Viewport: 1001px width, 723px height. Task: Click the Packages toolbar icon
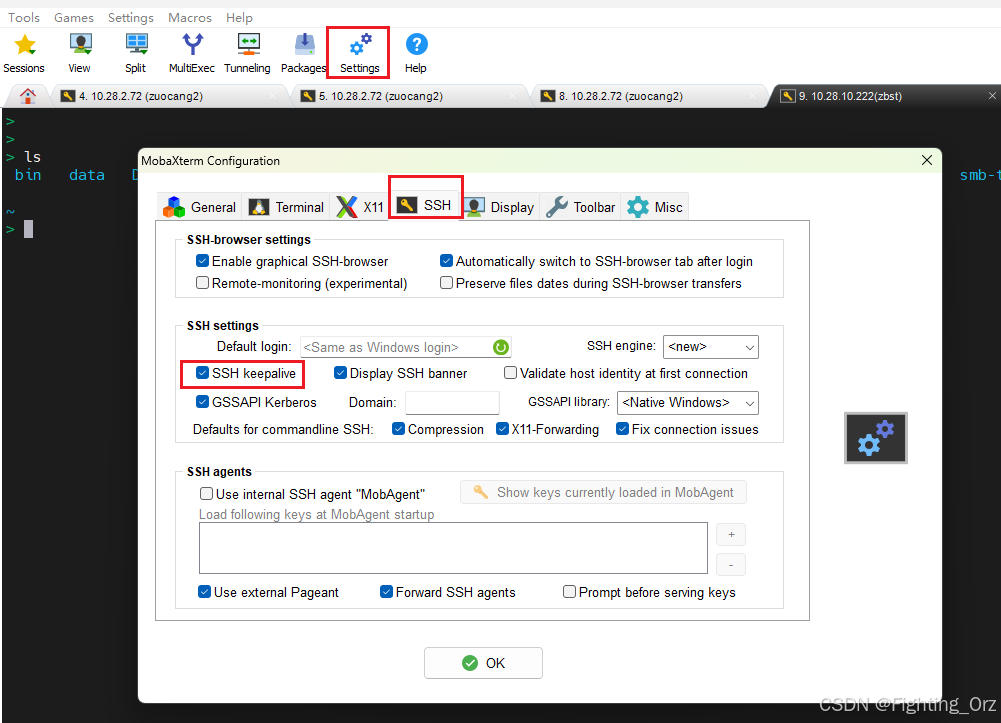303,50
